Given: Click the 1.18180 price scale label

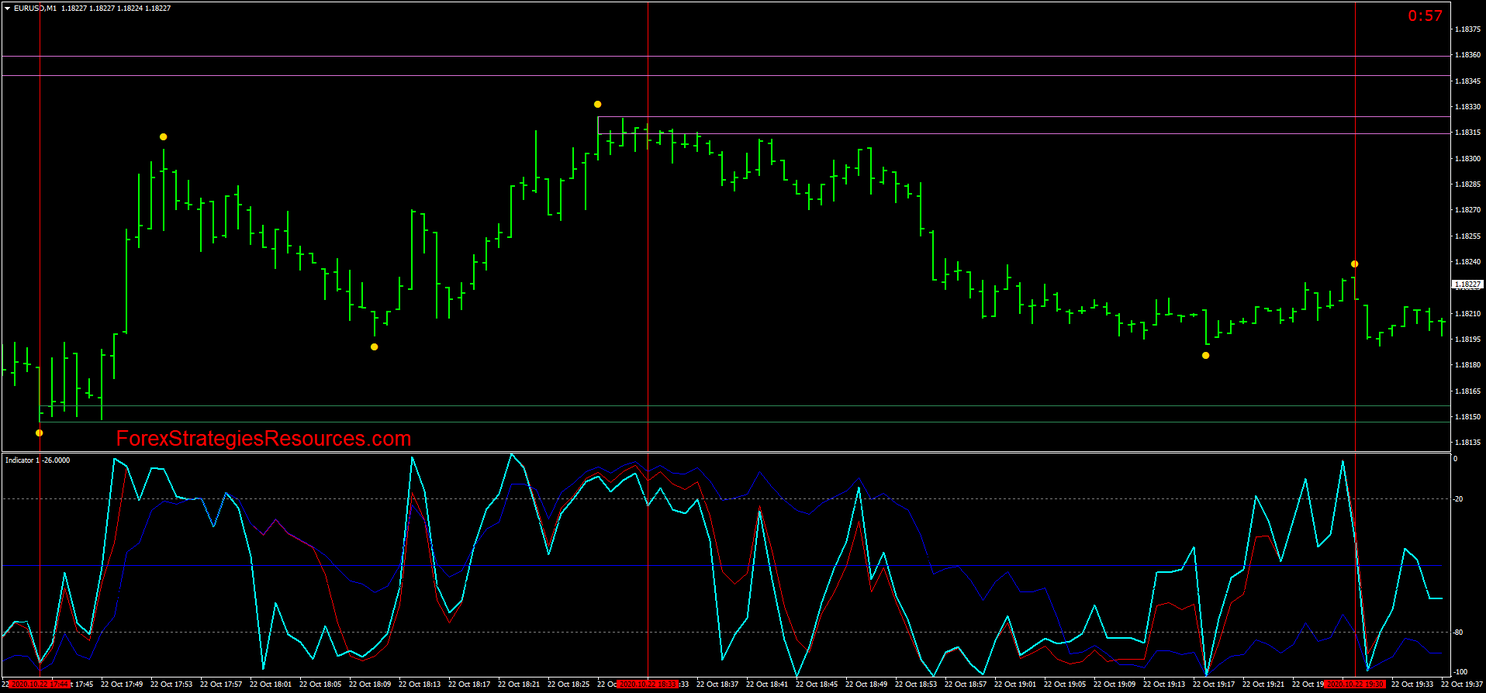Looking at the screenshot, I should tap(1468, 366).
